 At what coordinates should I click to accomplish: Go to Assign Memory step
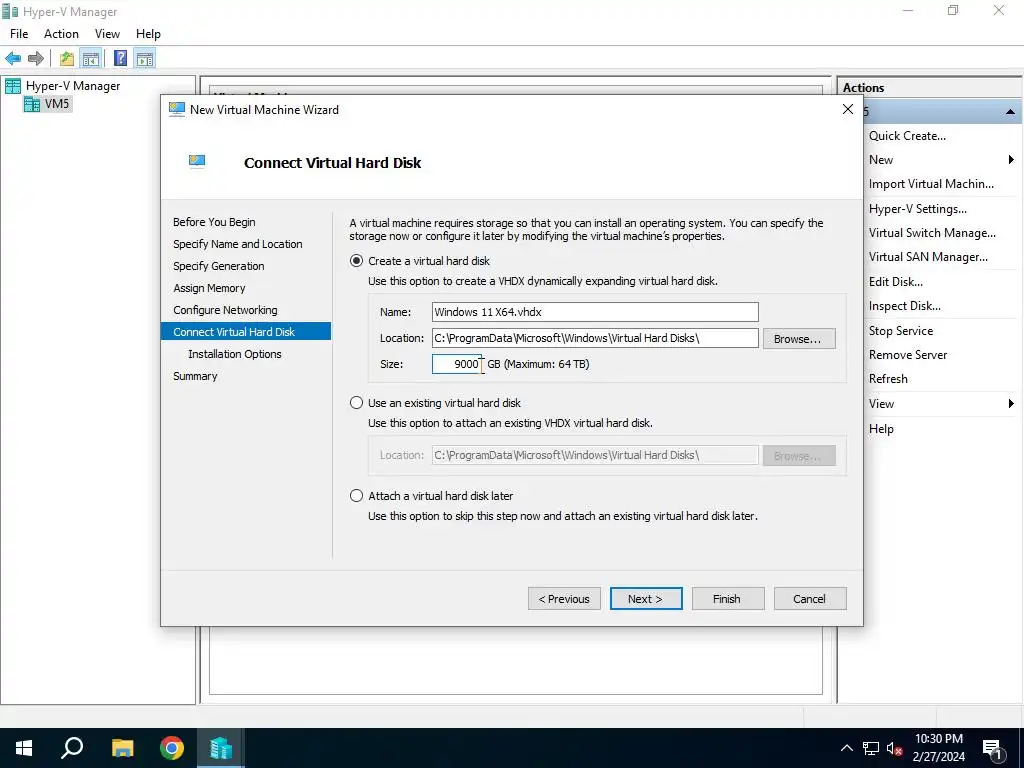click(x=209, y=288)
